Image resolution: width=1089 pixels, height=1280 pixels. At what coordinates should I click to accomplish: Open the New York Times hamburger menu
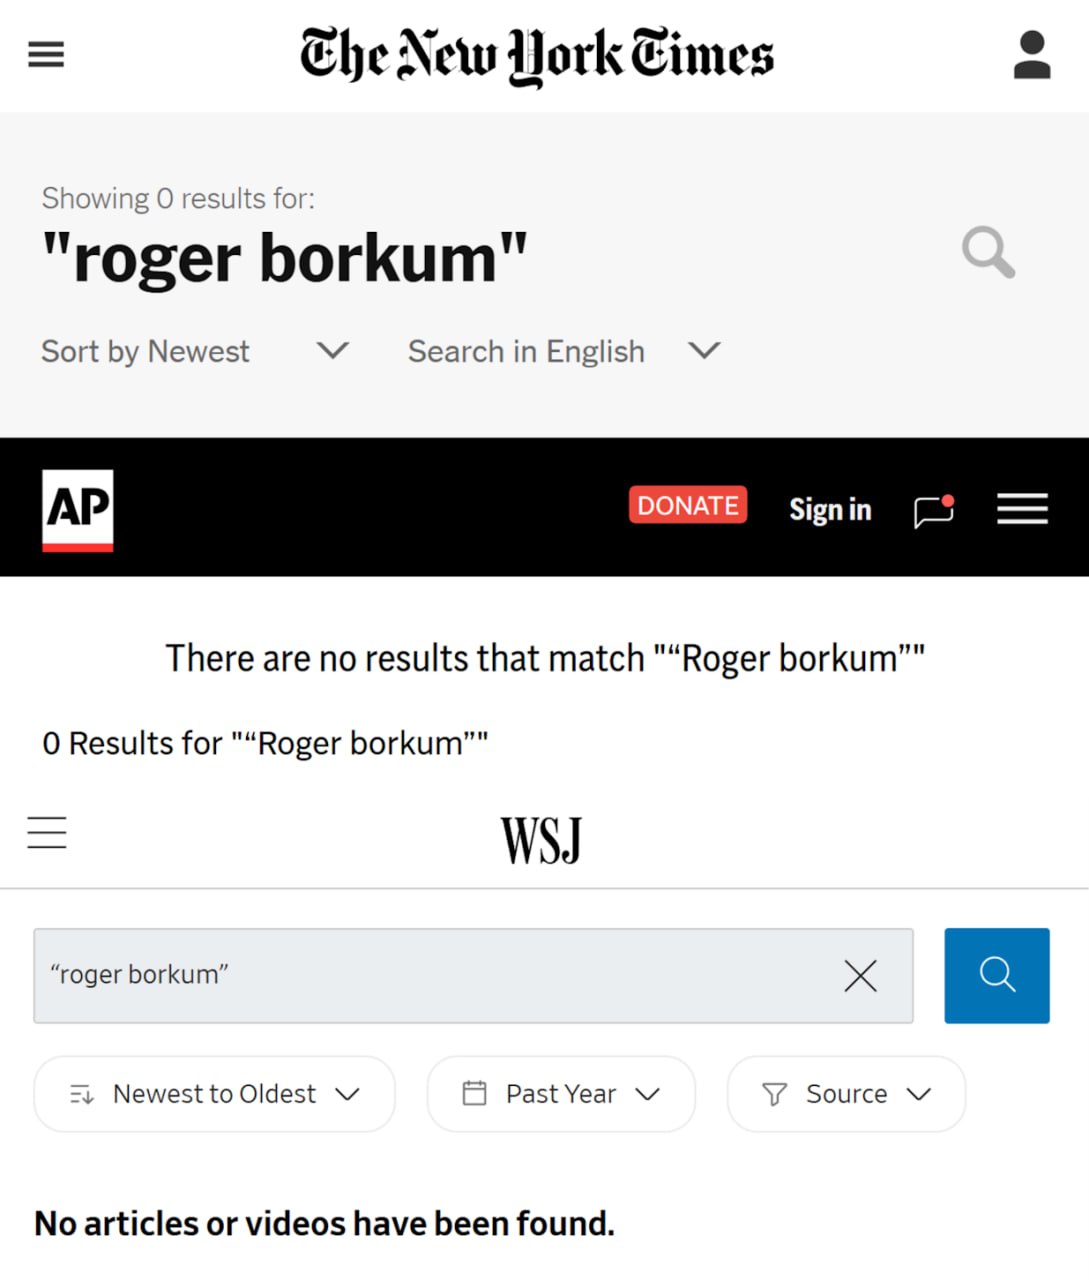[46, 54]
